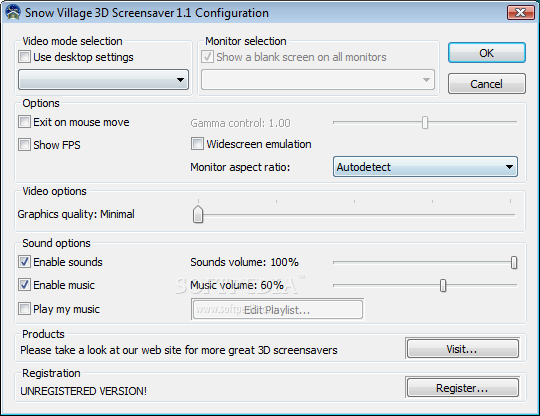Screen dimensions: 540x416
Task: Click the Sounds volume slider thumb
Action: (514, 262)
